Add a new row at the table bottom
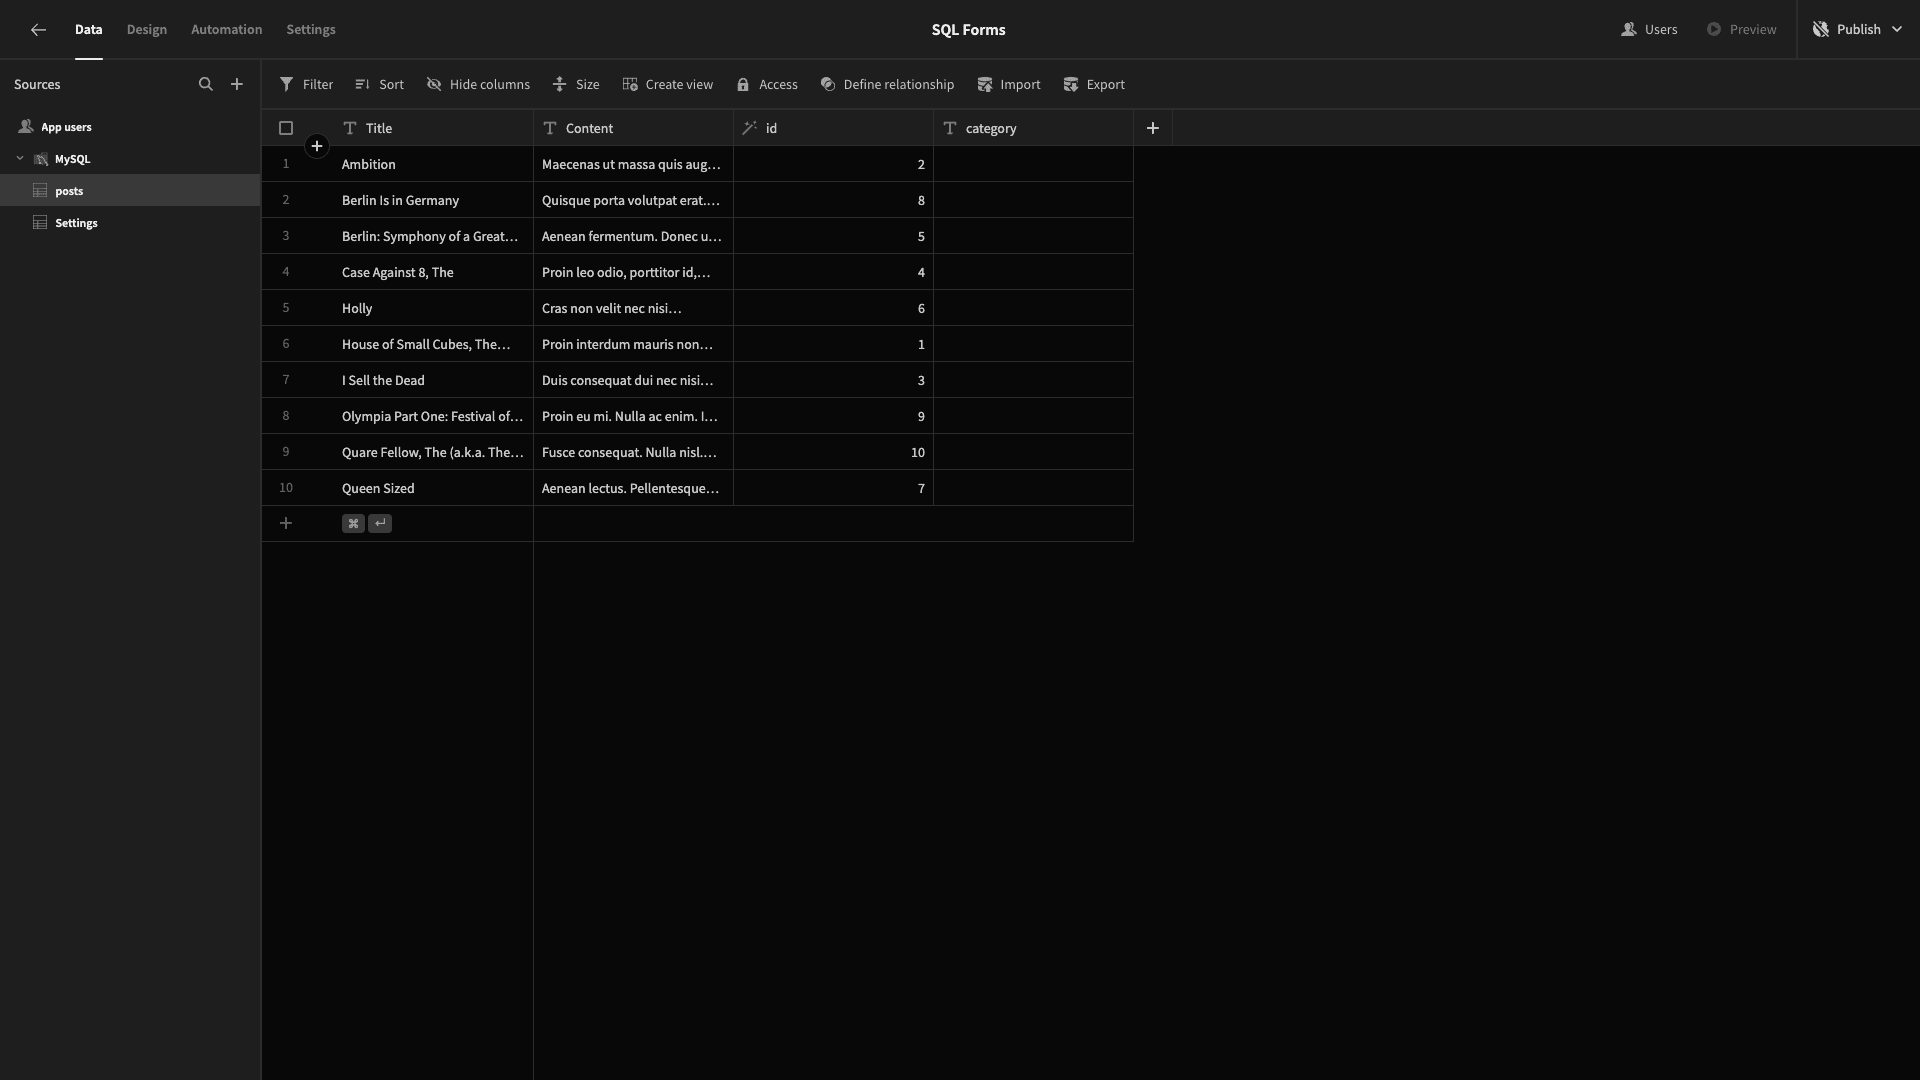Screen dimensions: 1920x1080 [x=286, y=523]
